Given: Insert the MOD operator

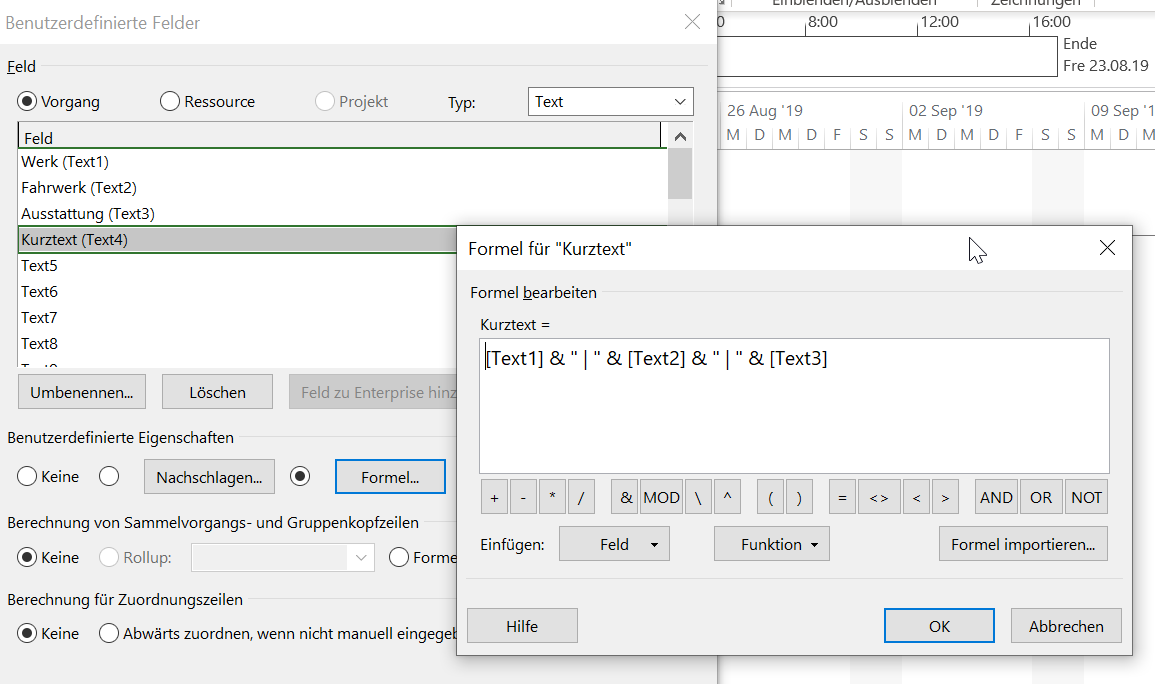Looking at the screenshot, I should [661, 497].
